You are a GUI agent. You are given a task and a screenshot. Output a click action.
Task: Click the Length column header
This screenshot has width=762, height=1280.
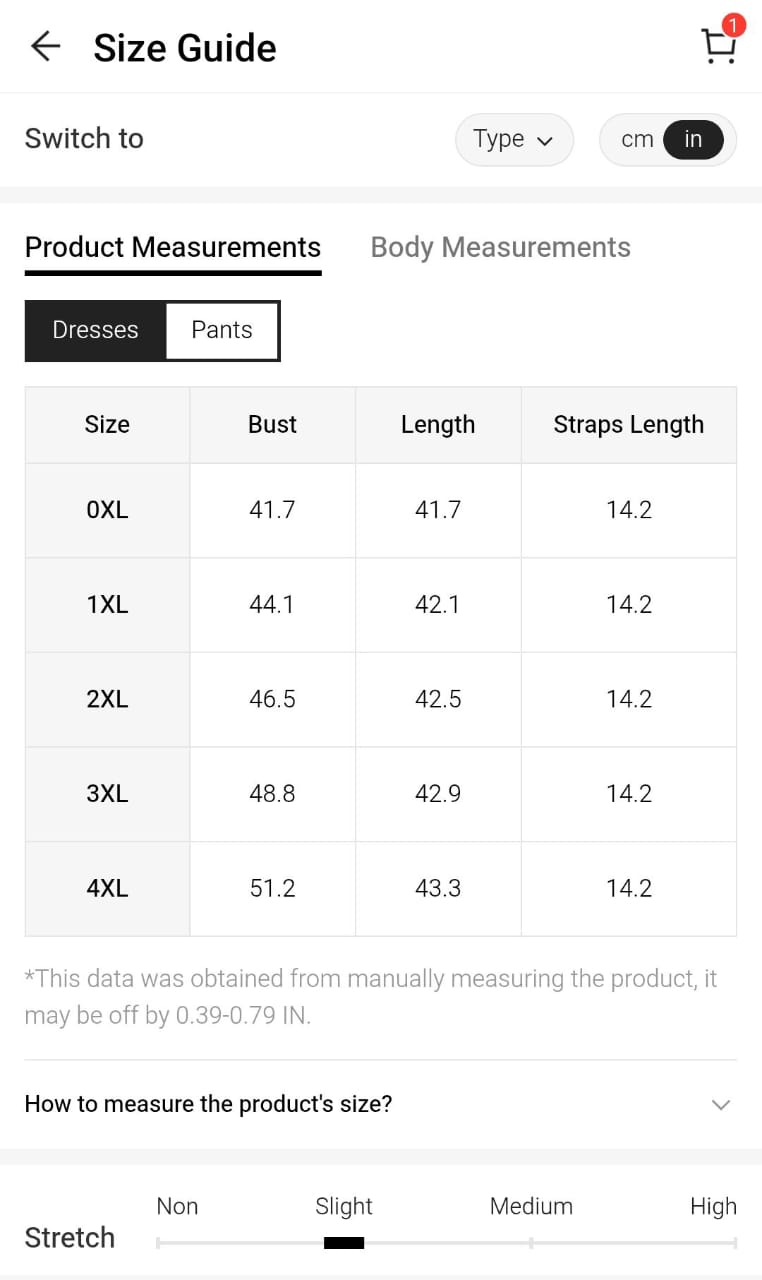(438, 425)
